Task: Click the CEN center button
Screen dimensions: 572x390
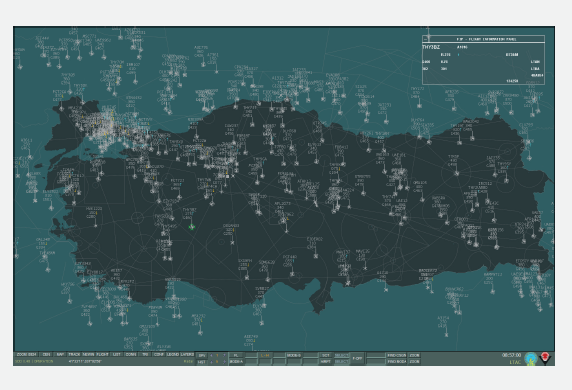Action: (x=46, y=355)
